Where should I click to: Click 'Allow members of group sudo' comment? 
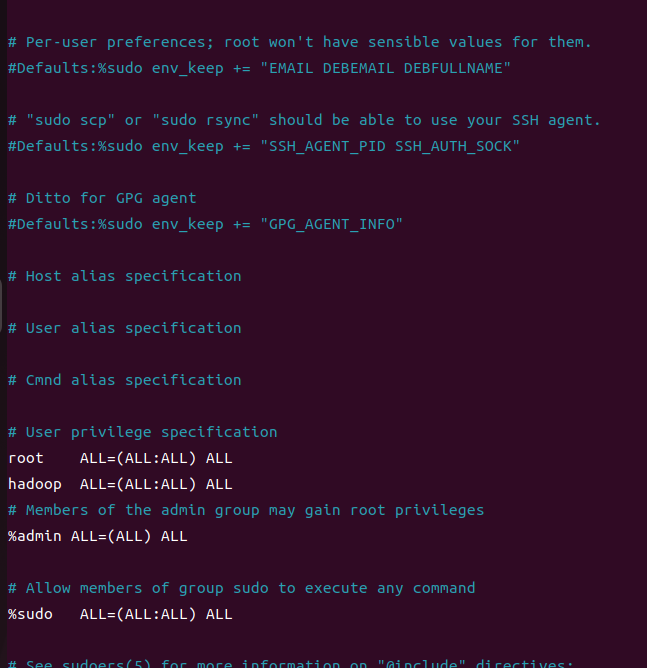242,588
